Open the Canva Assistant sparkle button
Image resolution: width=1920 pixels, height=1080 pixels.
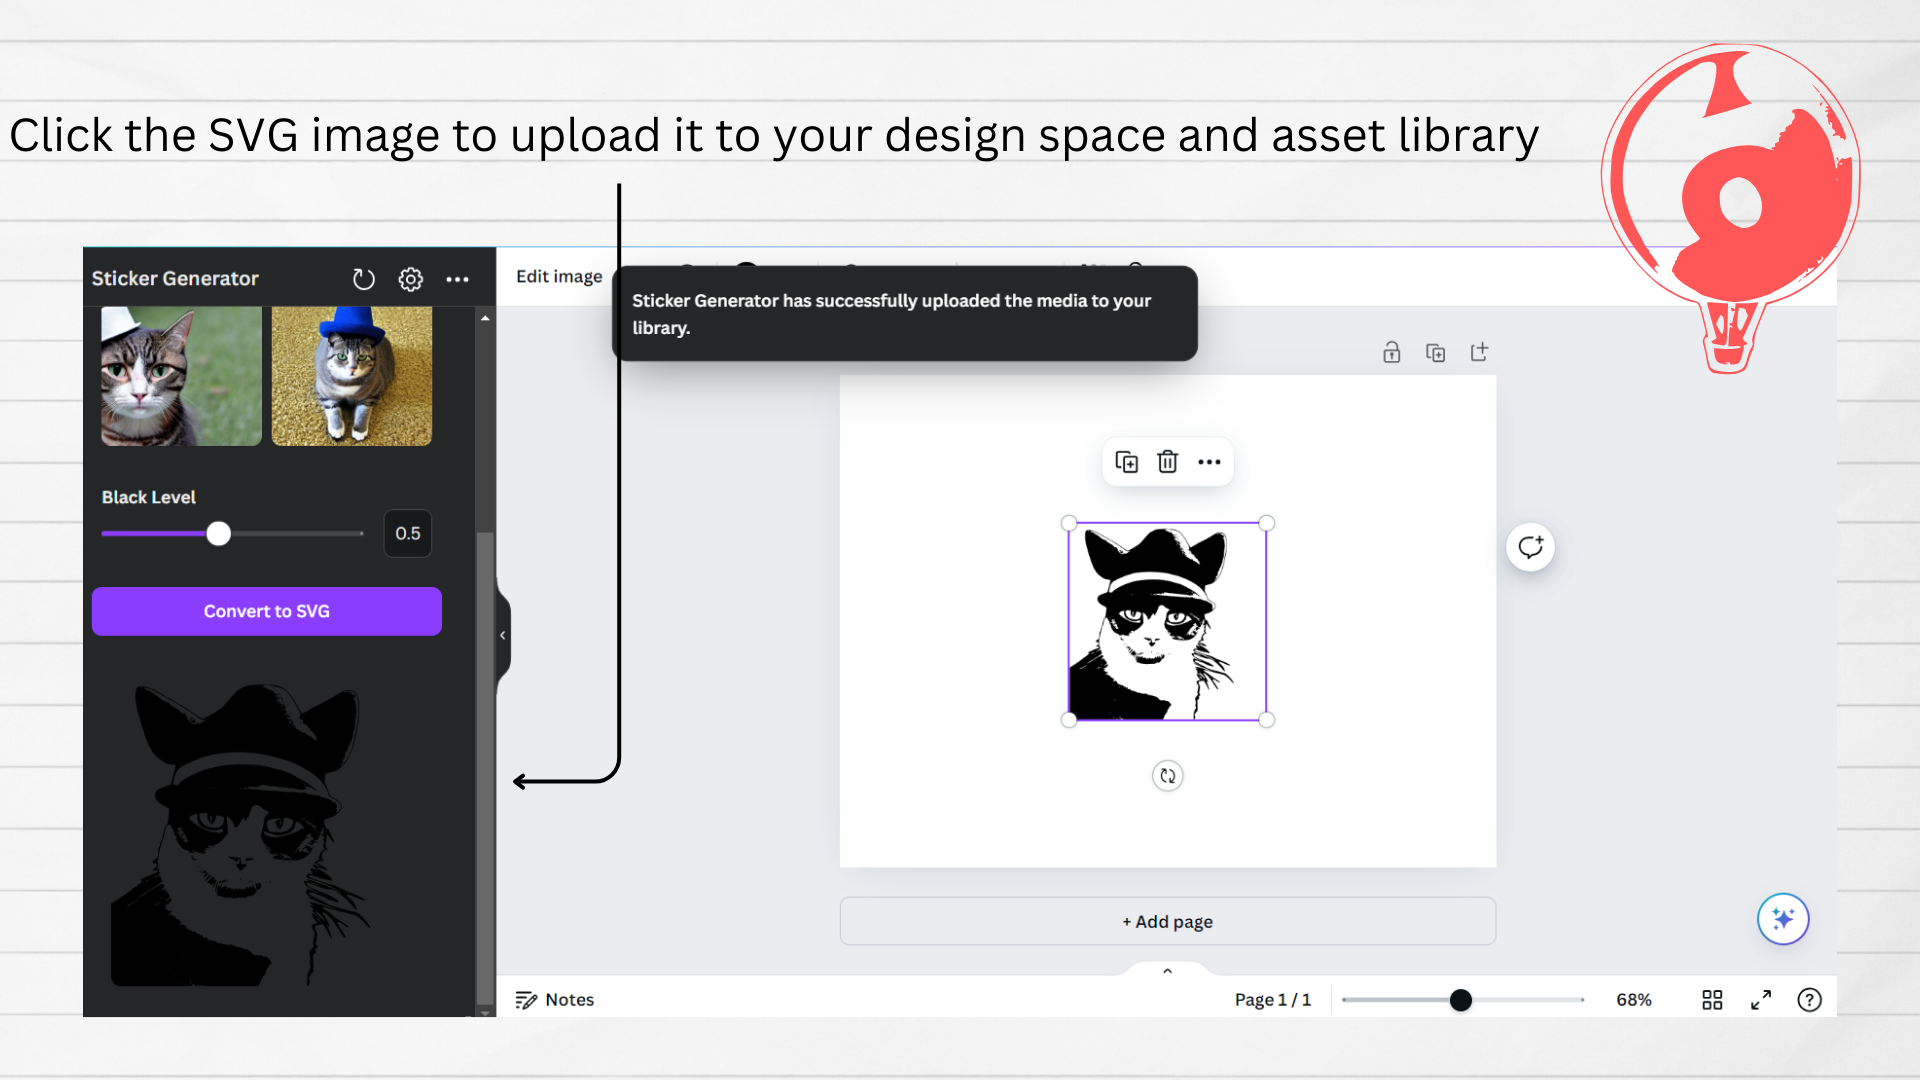[x=1782, y=918]
